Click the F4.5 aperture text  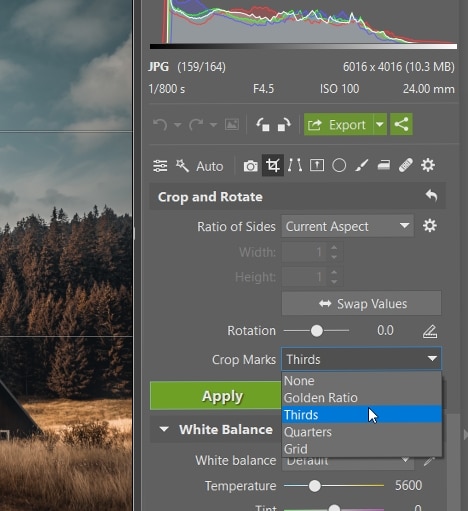(263, 89)
